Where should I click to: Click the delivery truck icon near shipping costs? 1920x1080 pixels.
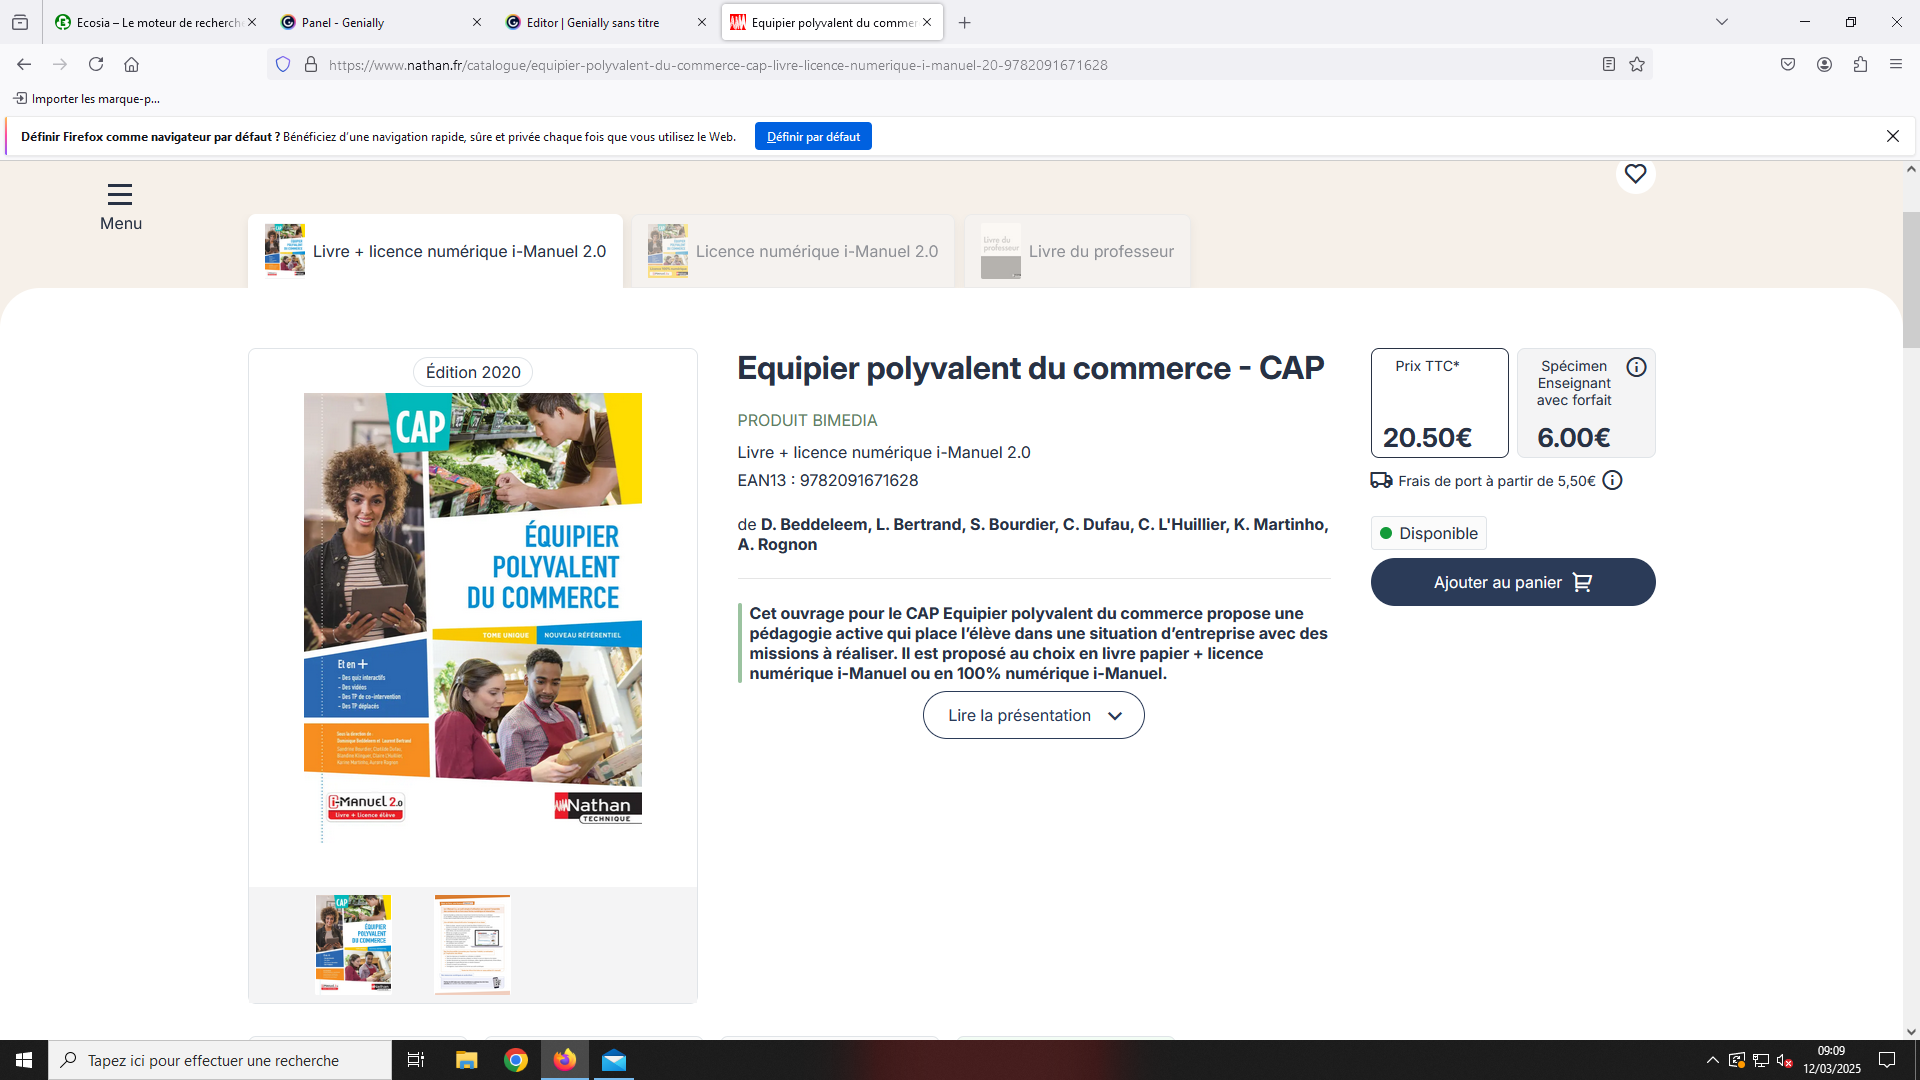pos(1381,480)
